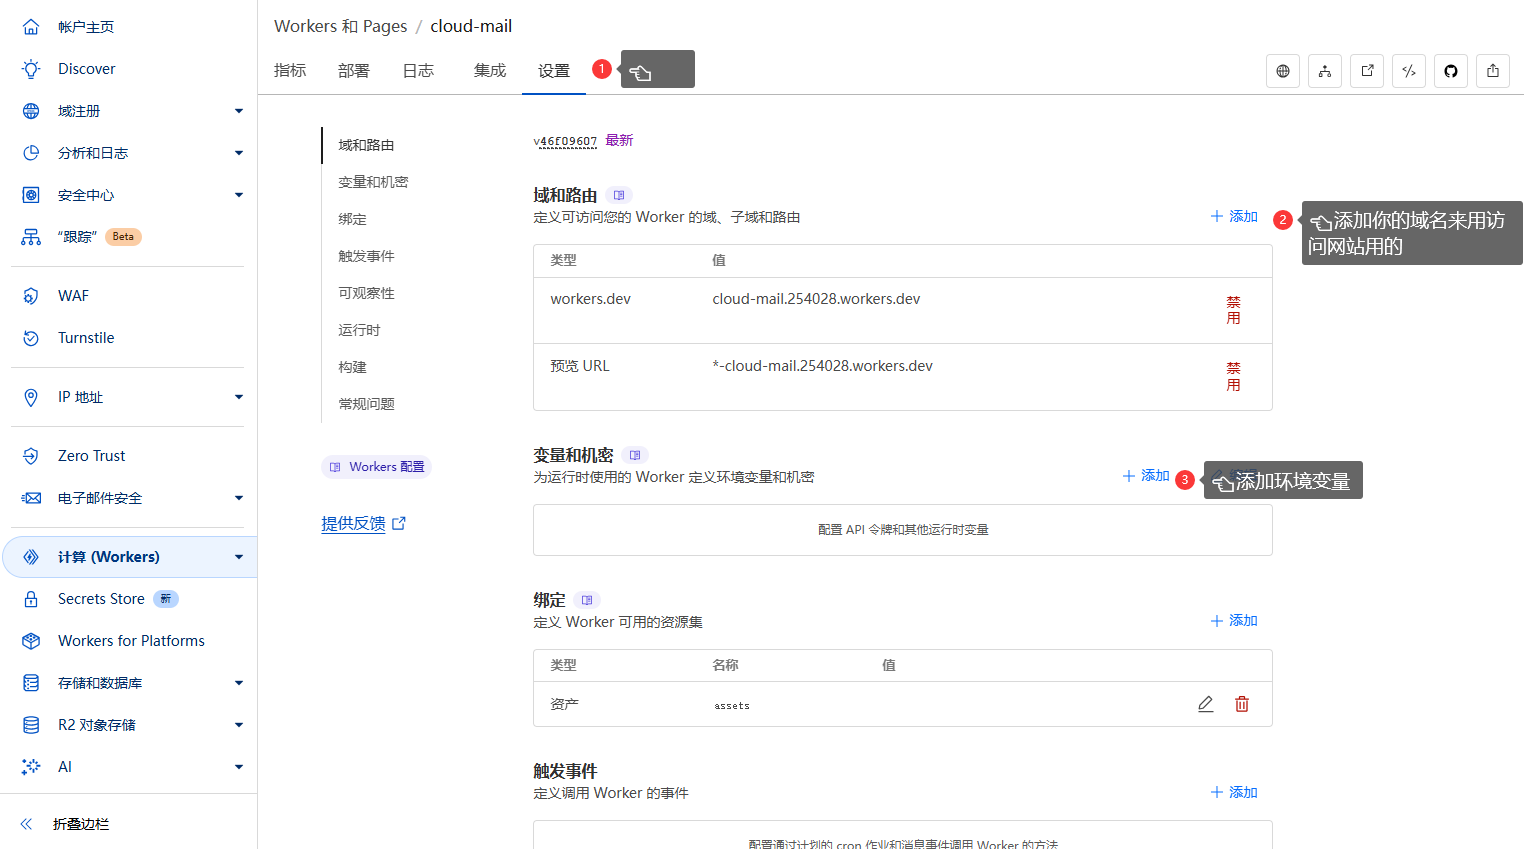禁用 workers.dev 路由
This screenshot has width=1524, height=849.
click(x=1234, y=310)
